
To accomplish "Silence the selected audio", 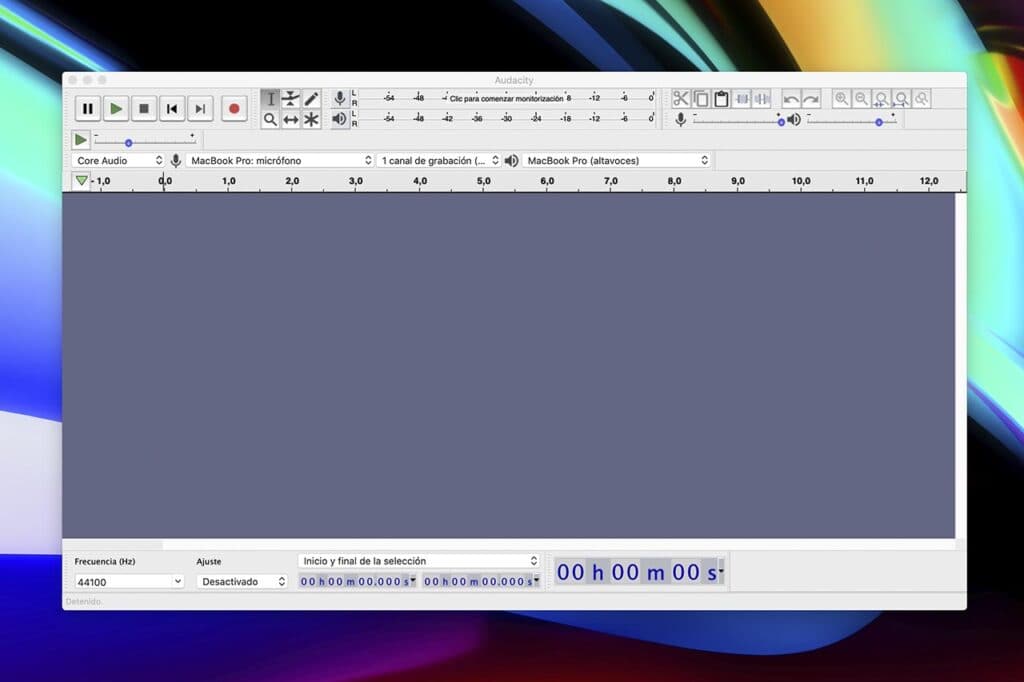I will point(762,99).
